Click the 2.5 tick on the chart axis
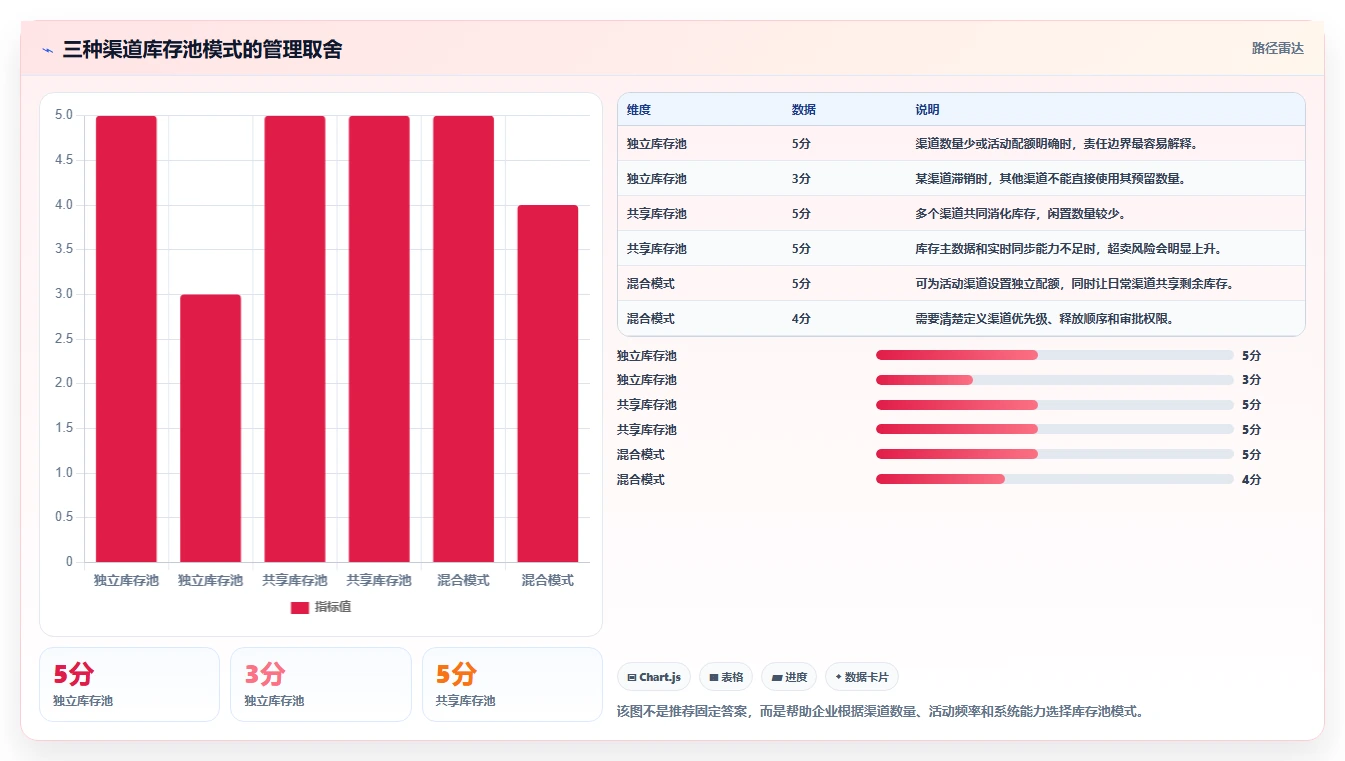 tap(63, 339)
